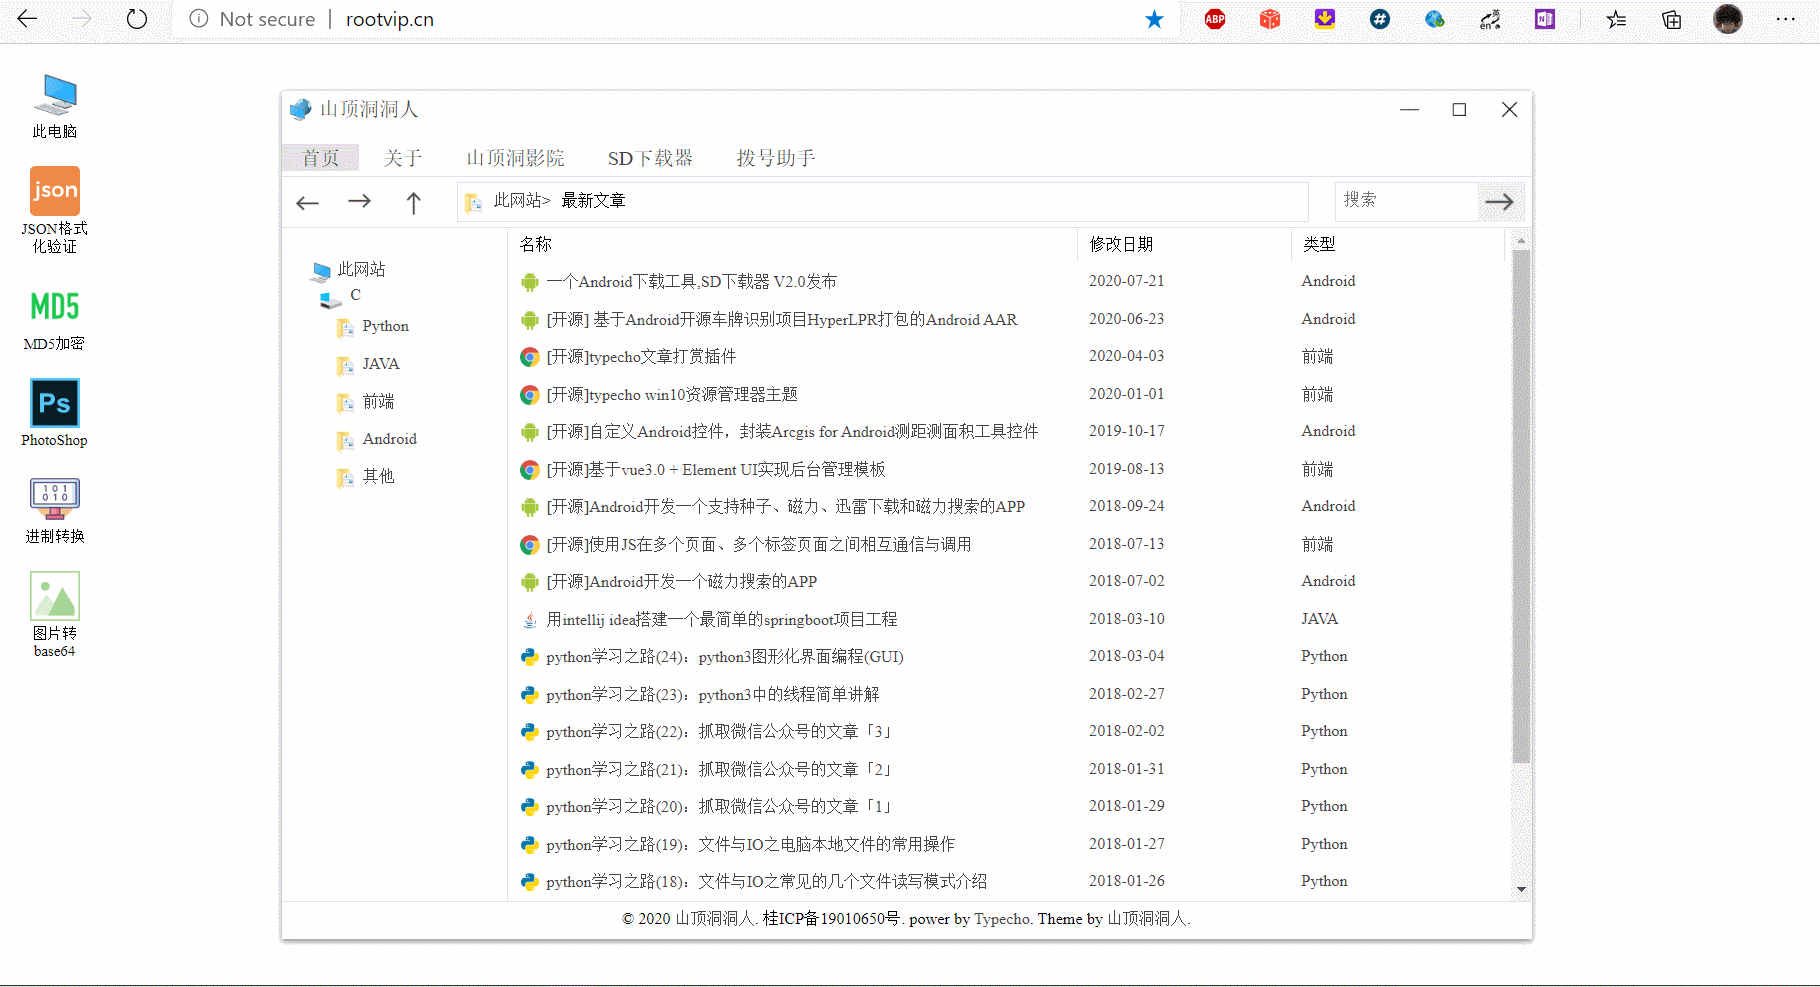Switch to the SD下载器 tab
This screenshot has height=987, width=1820.
point(650,158)
